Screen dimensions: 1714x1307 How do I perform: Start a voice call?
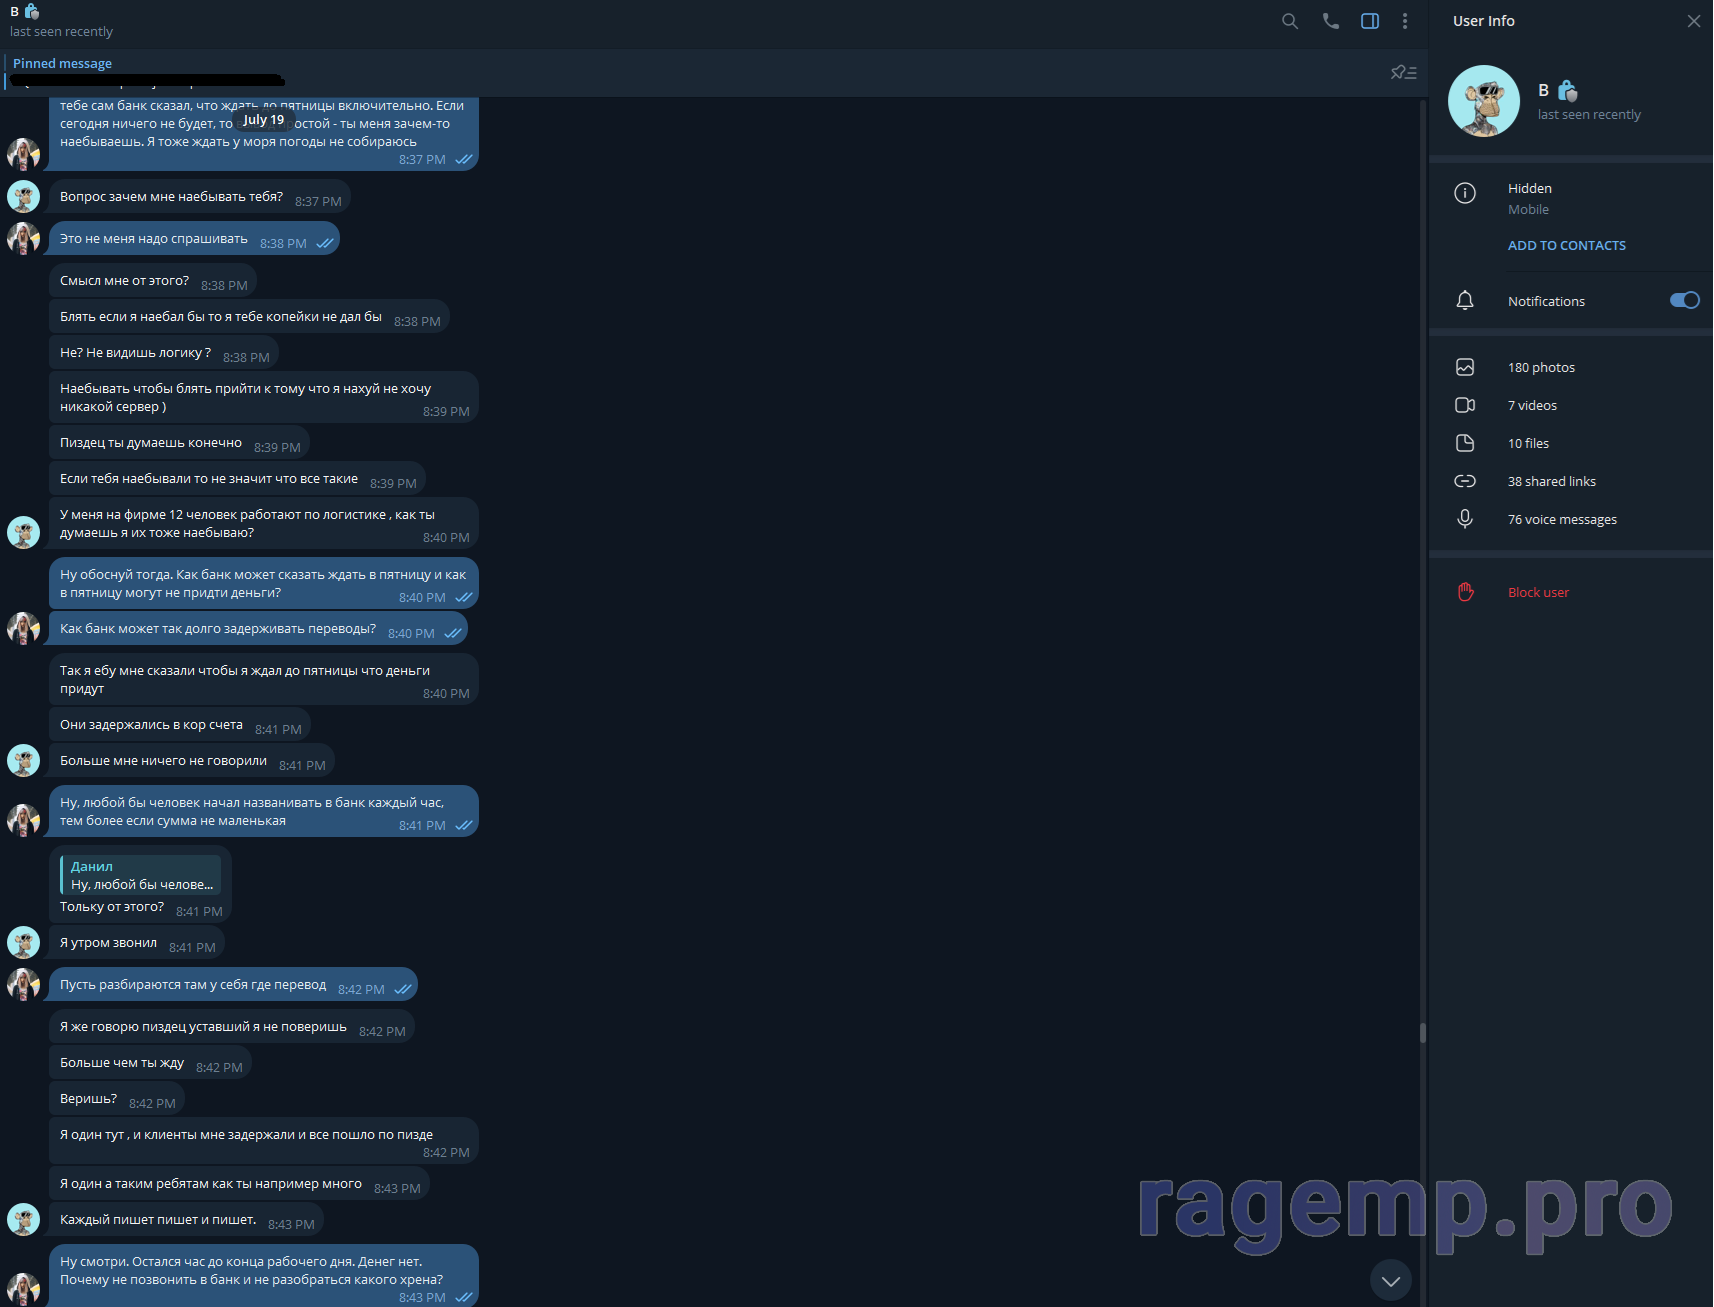[1330, 21]
